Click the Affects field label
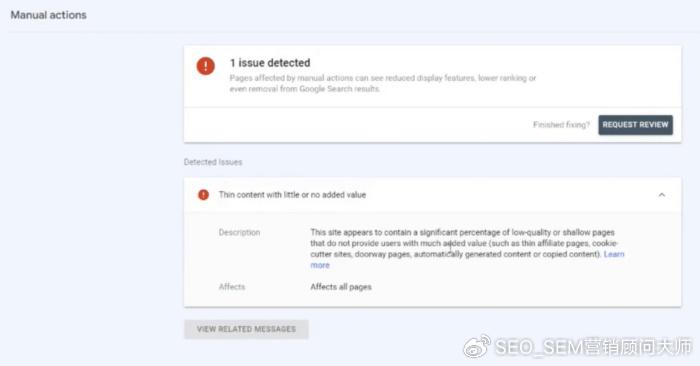 click(x=232, y=287)
